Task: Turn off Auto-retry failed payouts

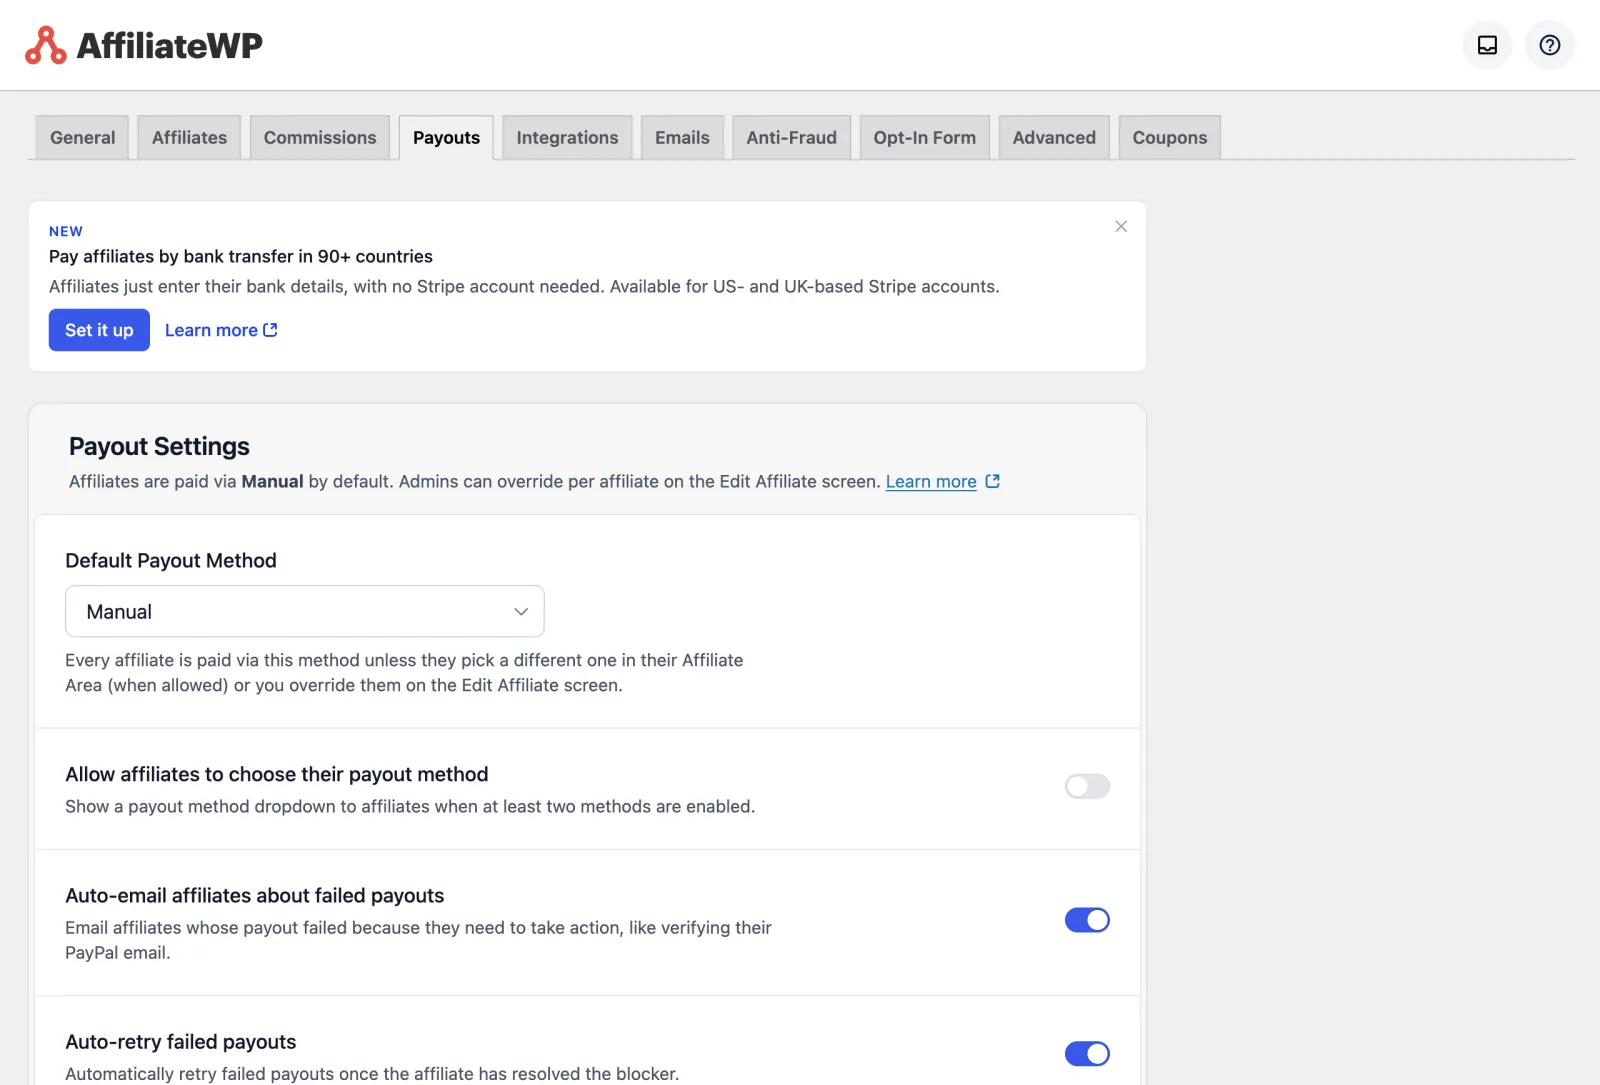Action: 1087,1053
